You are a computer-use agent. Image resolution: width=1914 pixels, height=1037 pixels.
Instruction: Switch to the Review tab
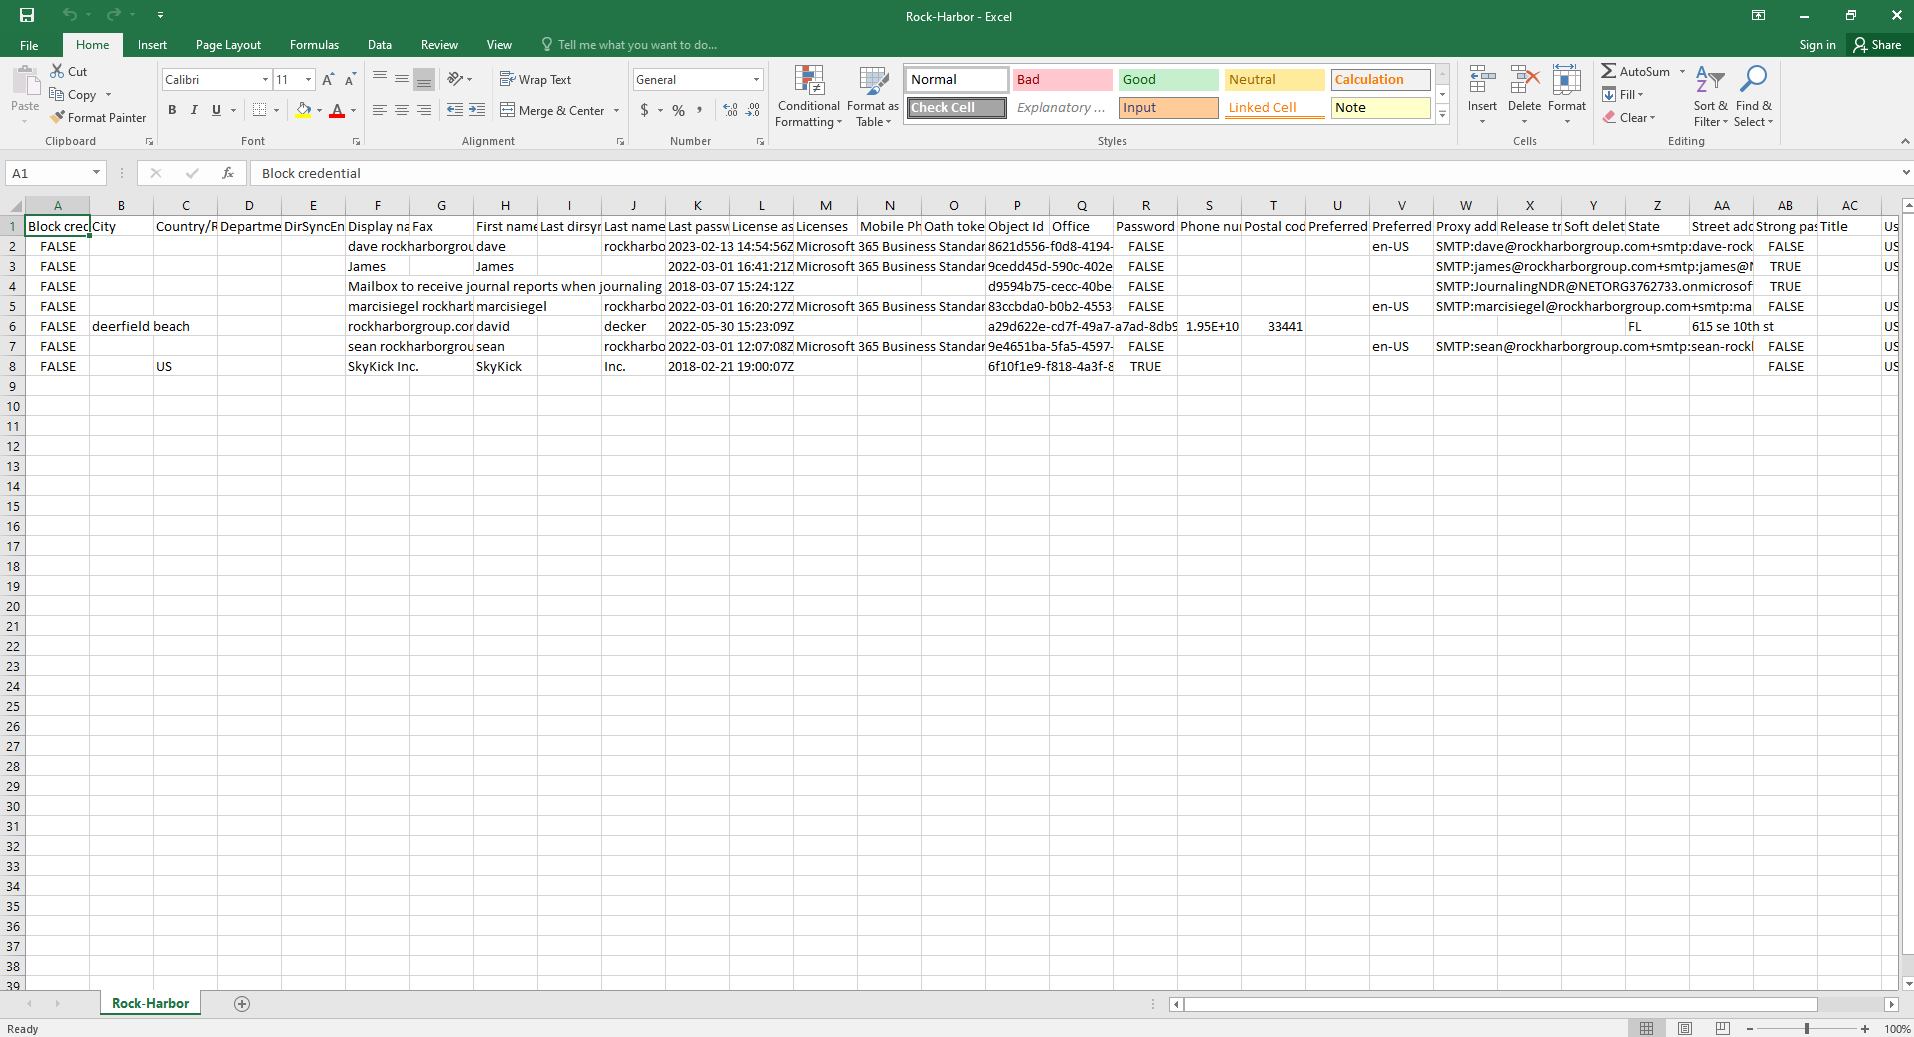click(x=439, y=45)
